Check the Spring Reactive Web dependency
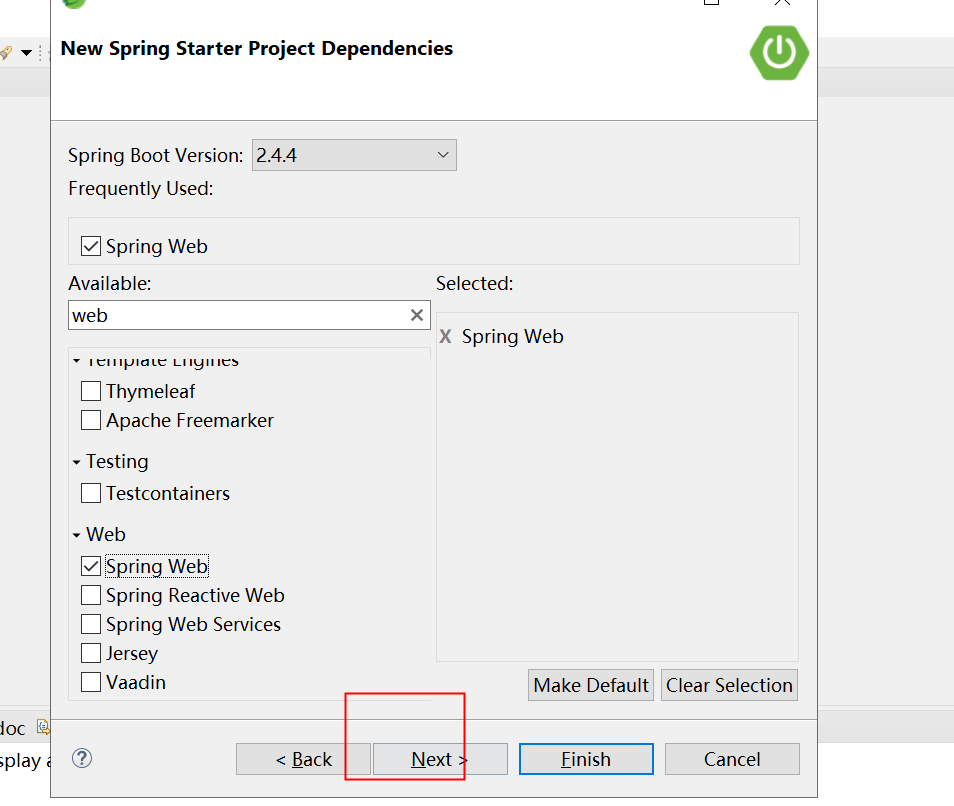Viewport: 954px width, 806px height. tap(91, 596)
